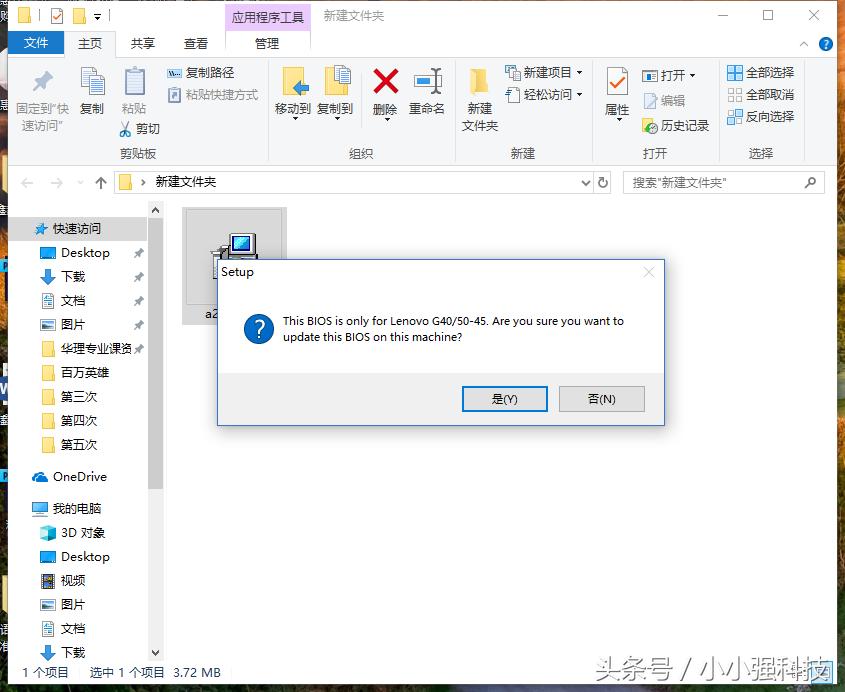Viewport: 845px width, 692px height.
Task: Open pinned Desktop under Quick access
Action: [x=85, y=253]
